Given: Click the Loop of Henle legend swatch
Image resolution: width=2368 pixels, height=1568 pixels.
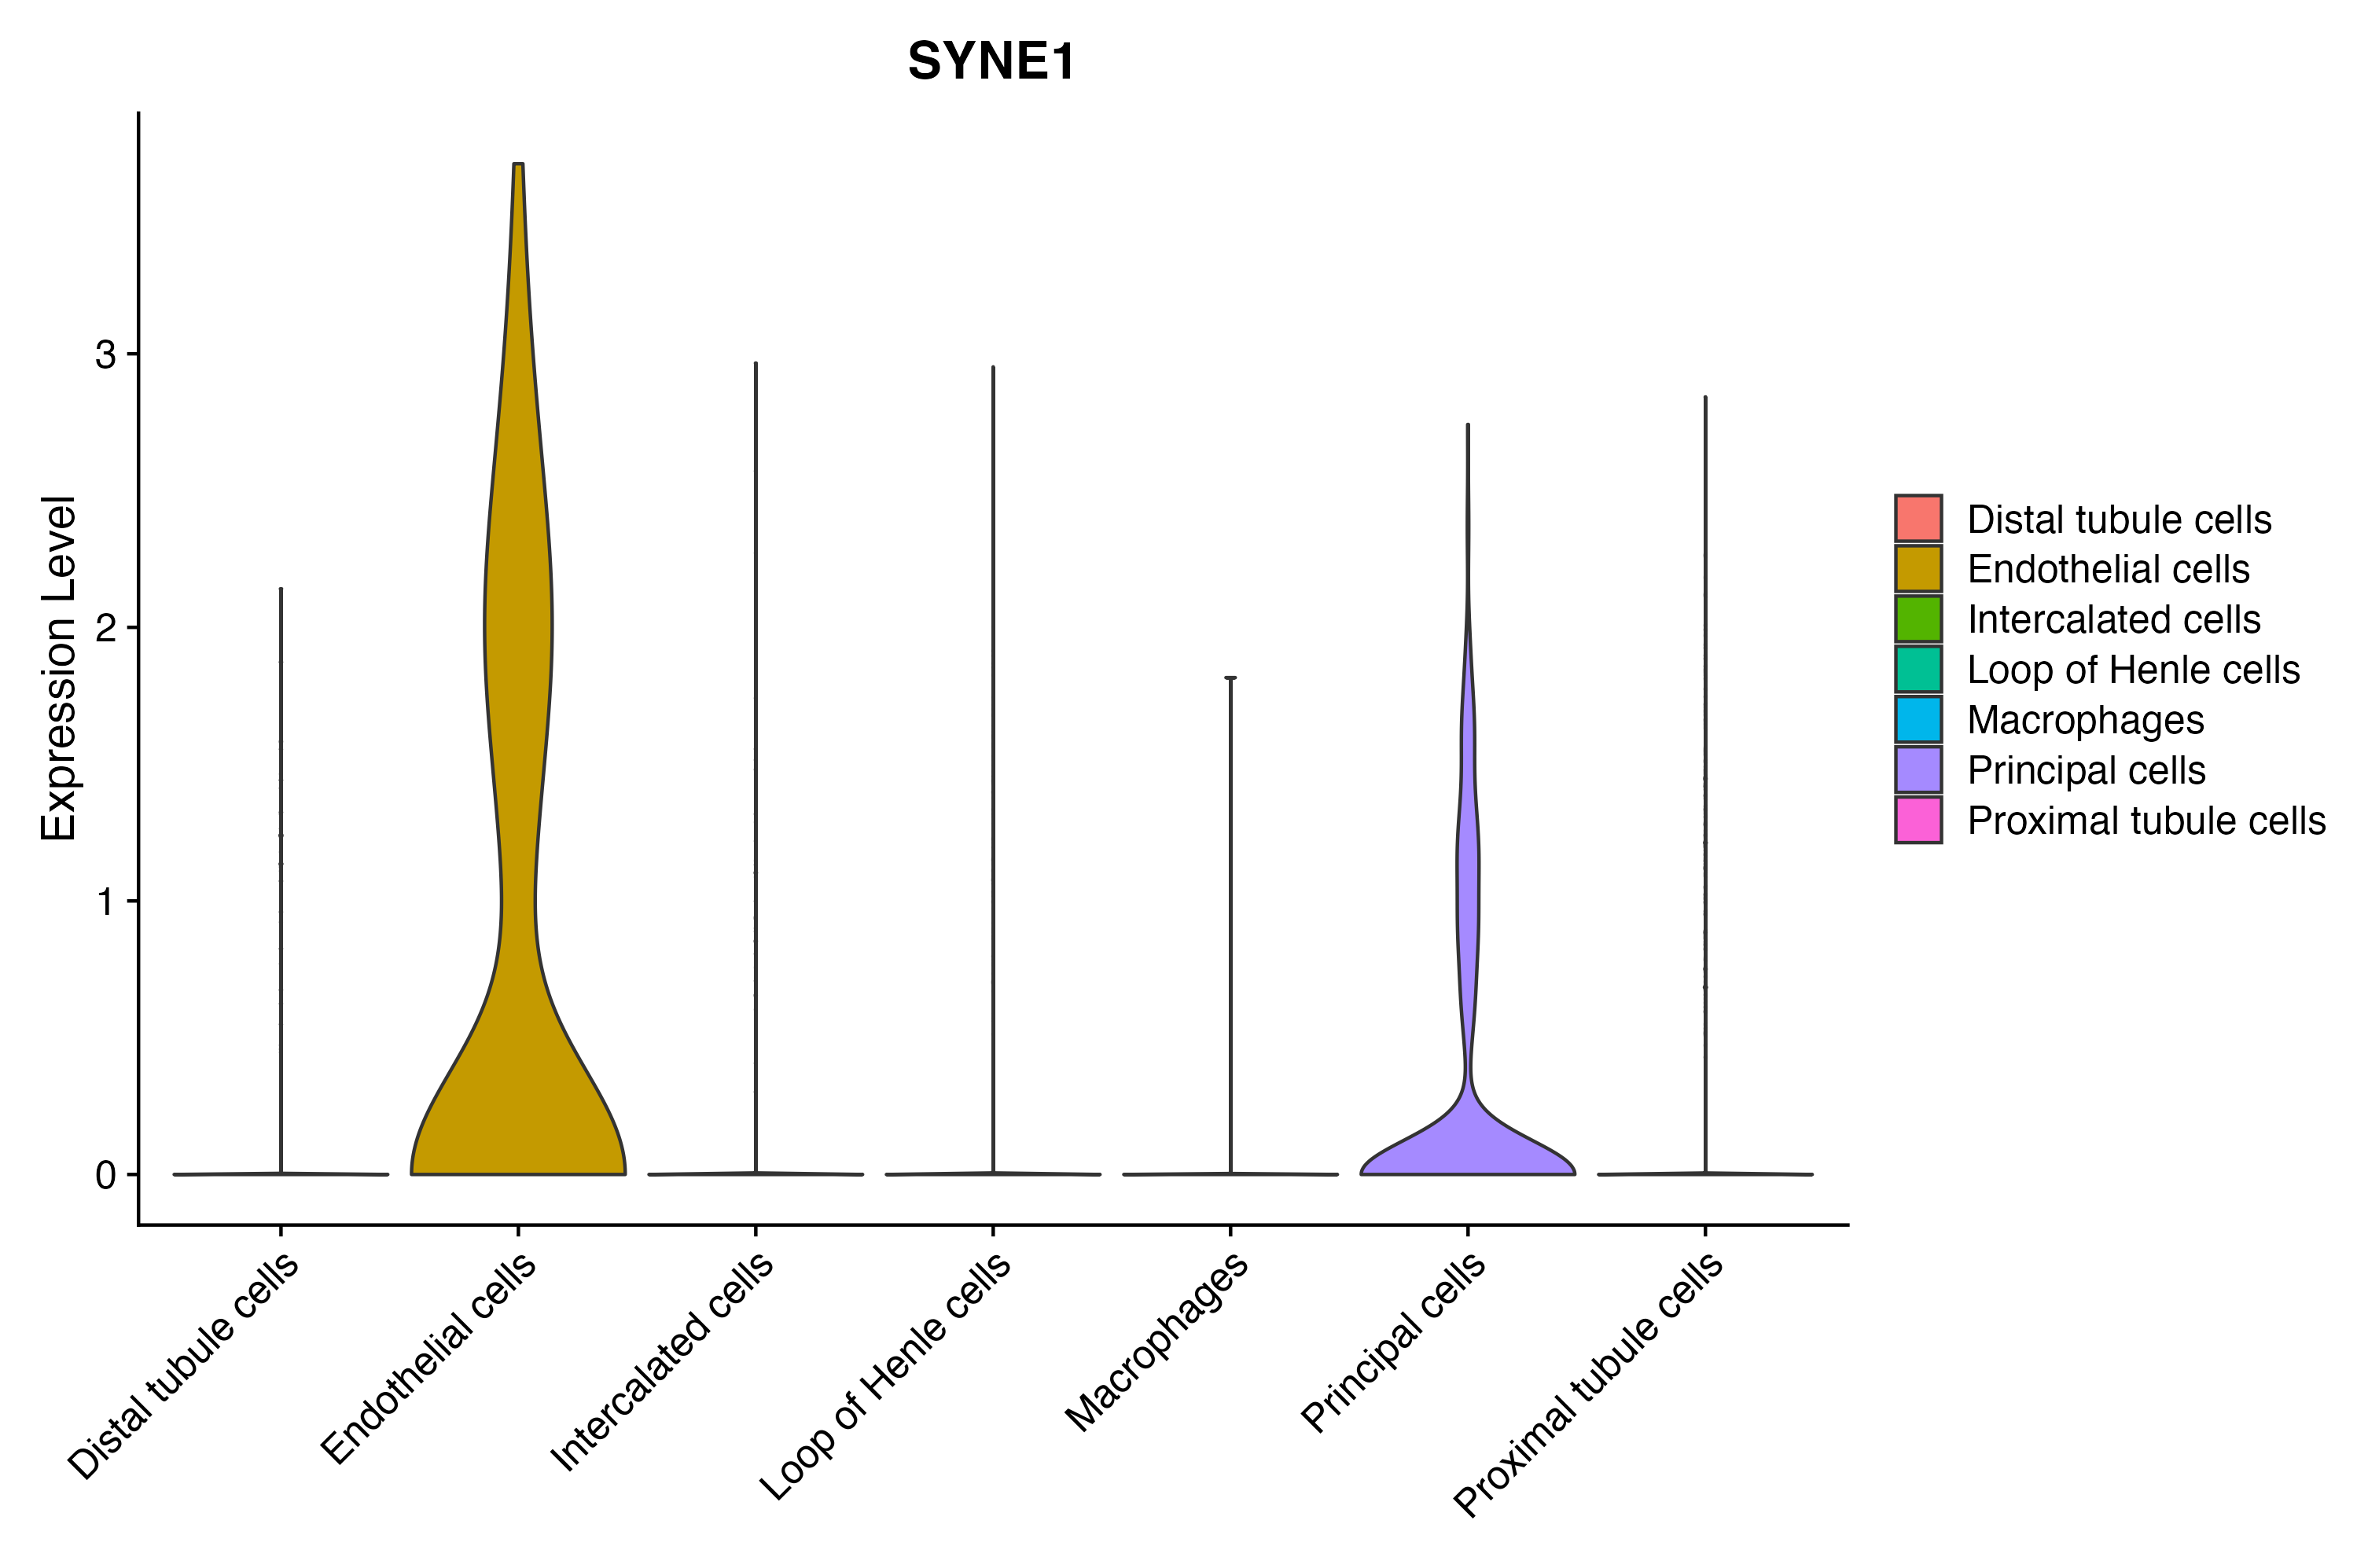Looking at the screenshot, I should [x=1917, y=669].
